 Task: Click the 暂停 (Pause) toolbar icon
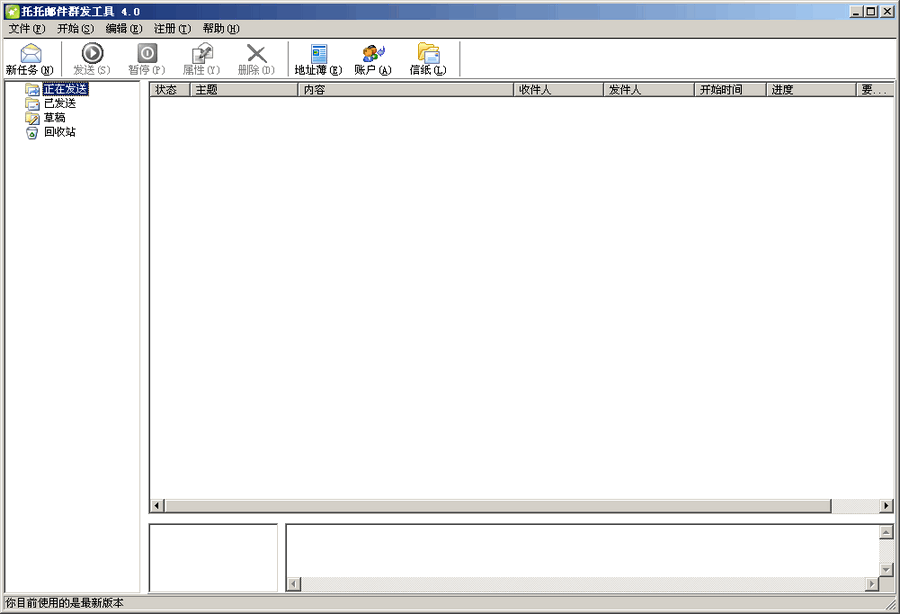pos(147,54)
